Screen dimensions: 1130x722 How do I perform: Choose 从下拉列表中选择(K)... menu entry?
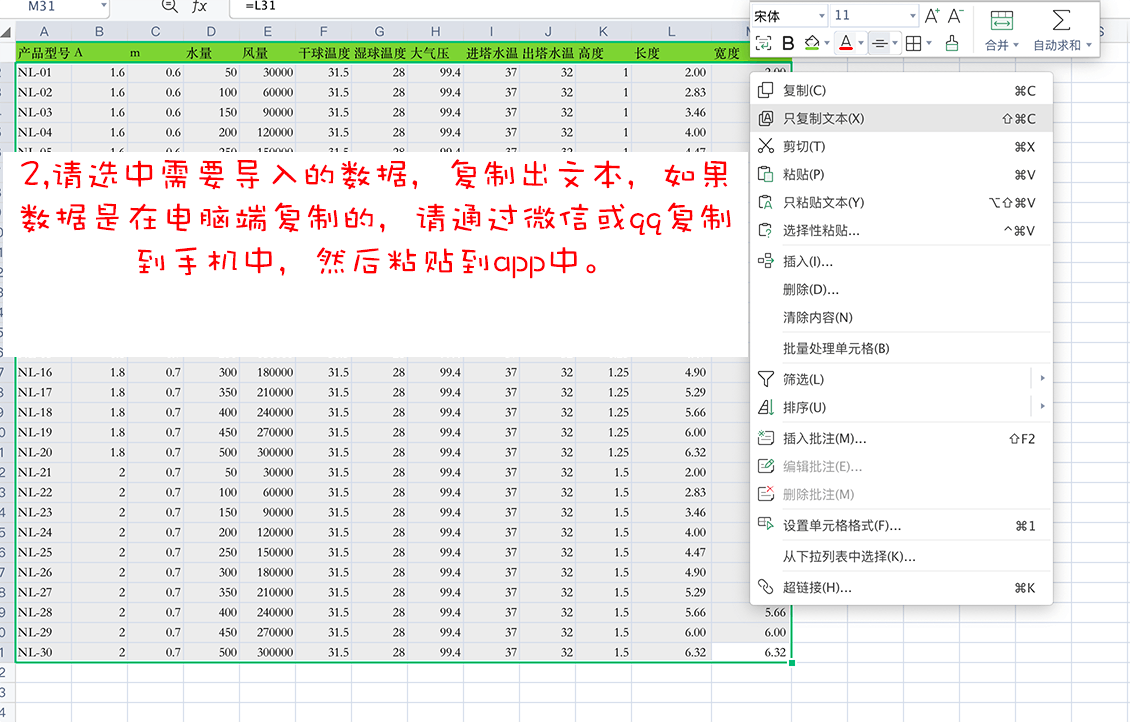(x=901, y=556)
